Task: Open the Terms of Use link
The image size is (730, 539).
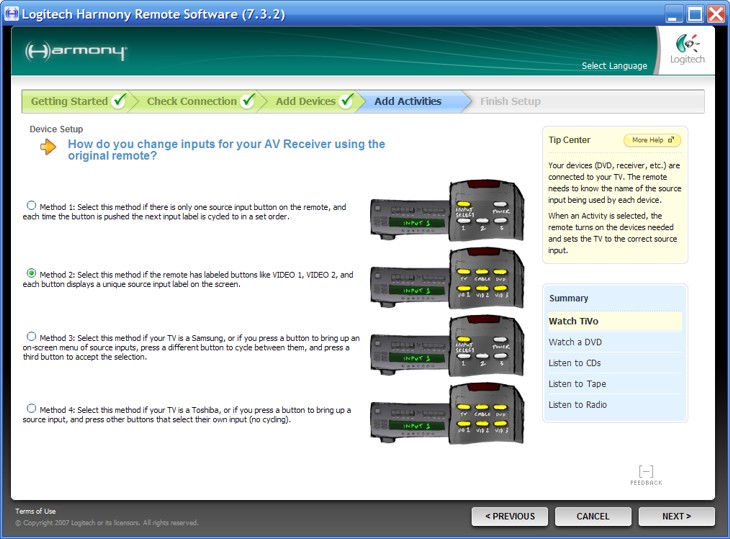Action: pos(35,511)
